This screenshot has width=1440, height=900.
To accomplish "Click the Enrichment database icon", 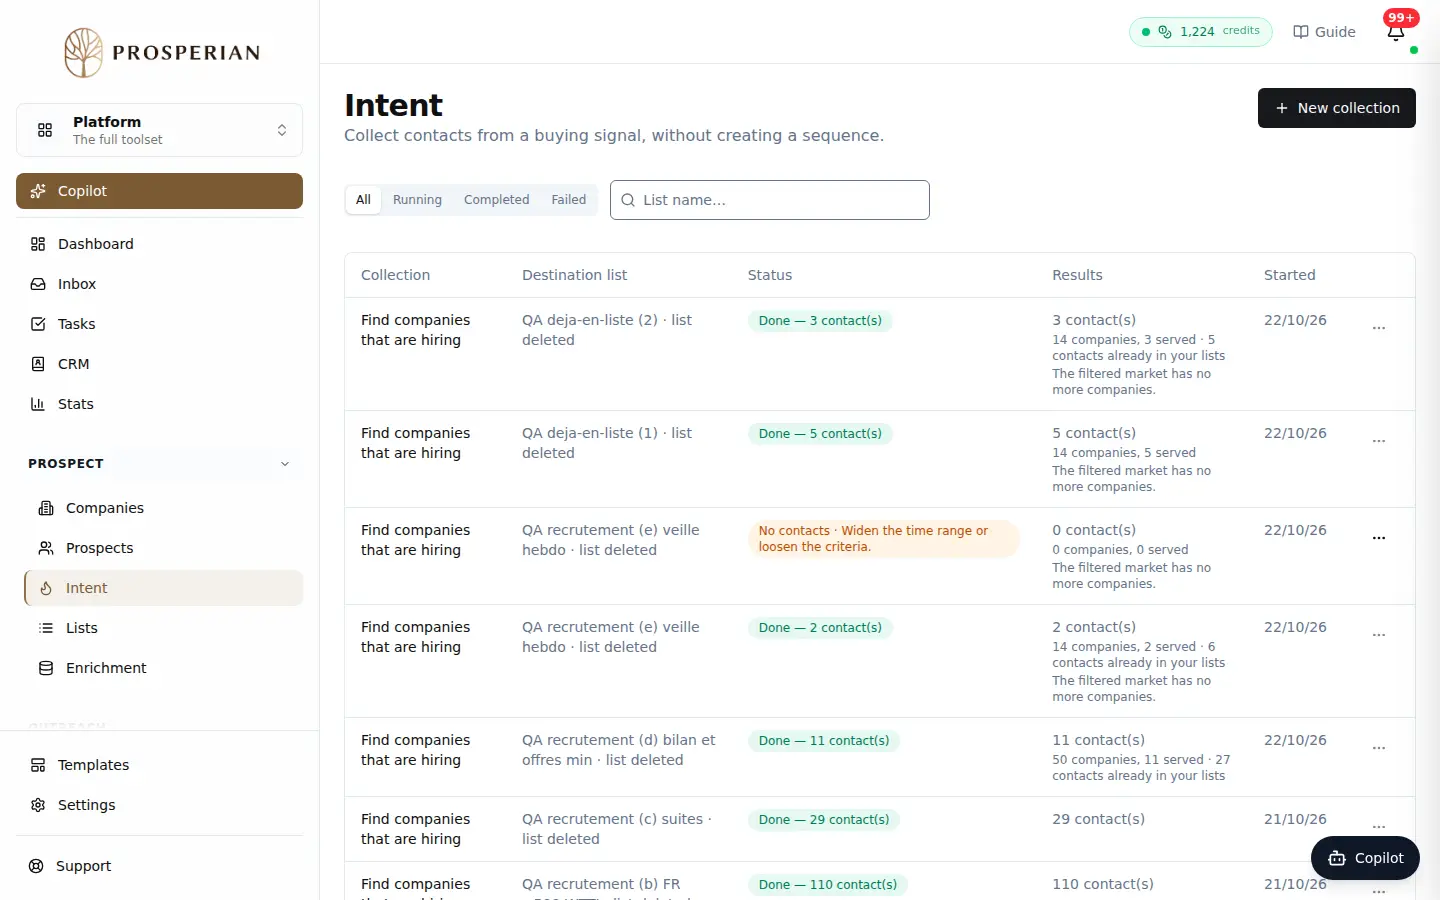I will [x=46, y=668].
